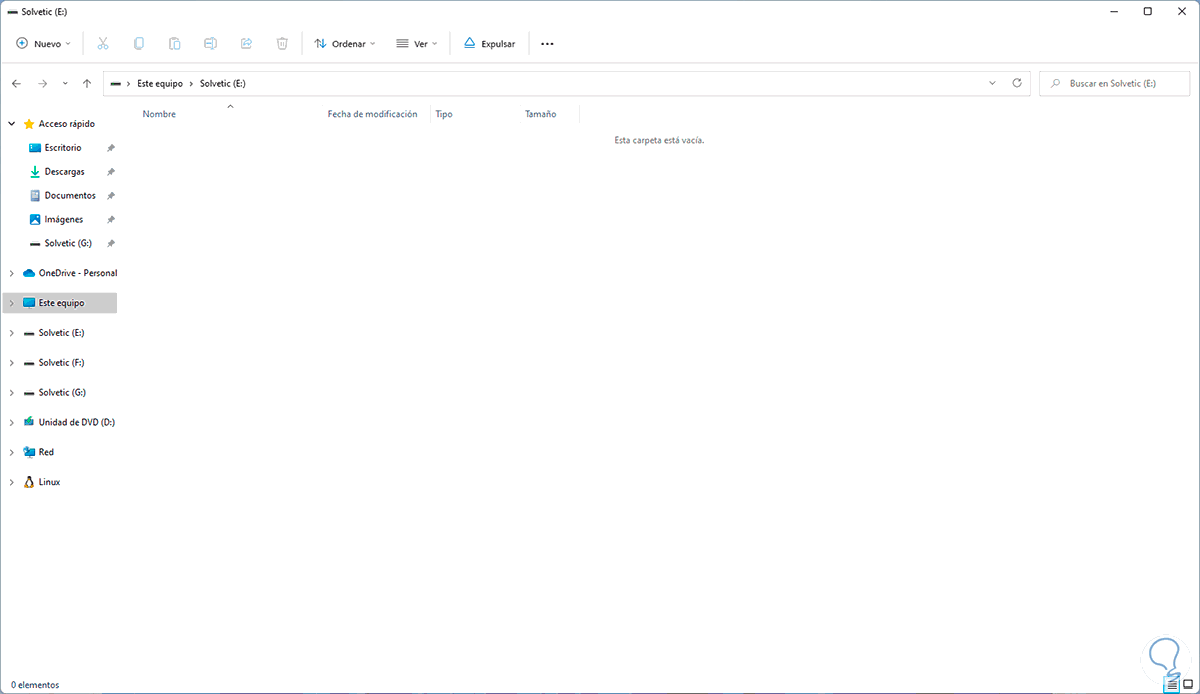Open the Nuevo dropdown menu
The width and height of the screenshot is (1200, 694).
(44, 44)
